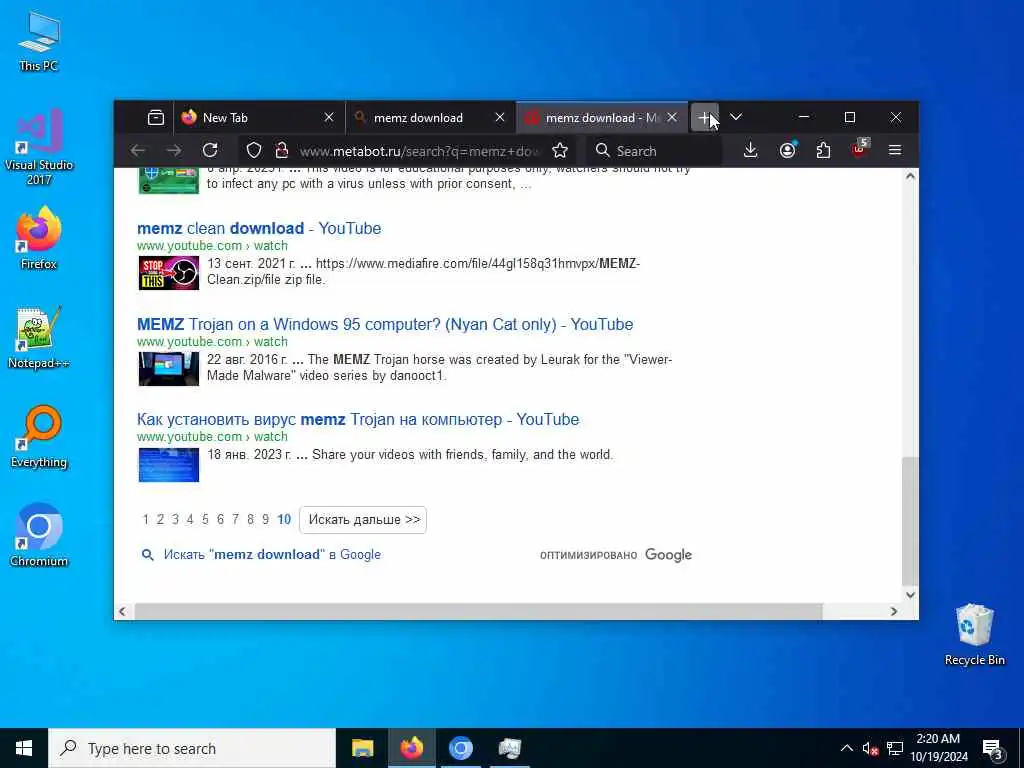Click the uBlock Origin extension icon

tap(860, 149)
